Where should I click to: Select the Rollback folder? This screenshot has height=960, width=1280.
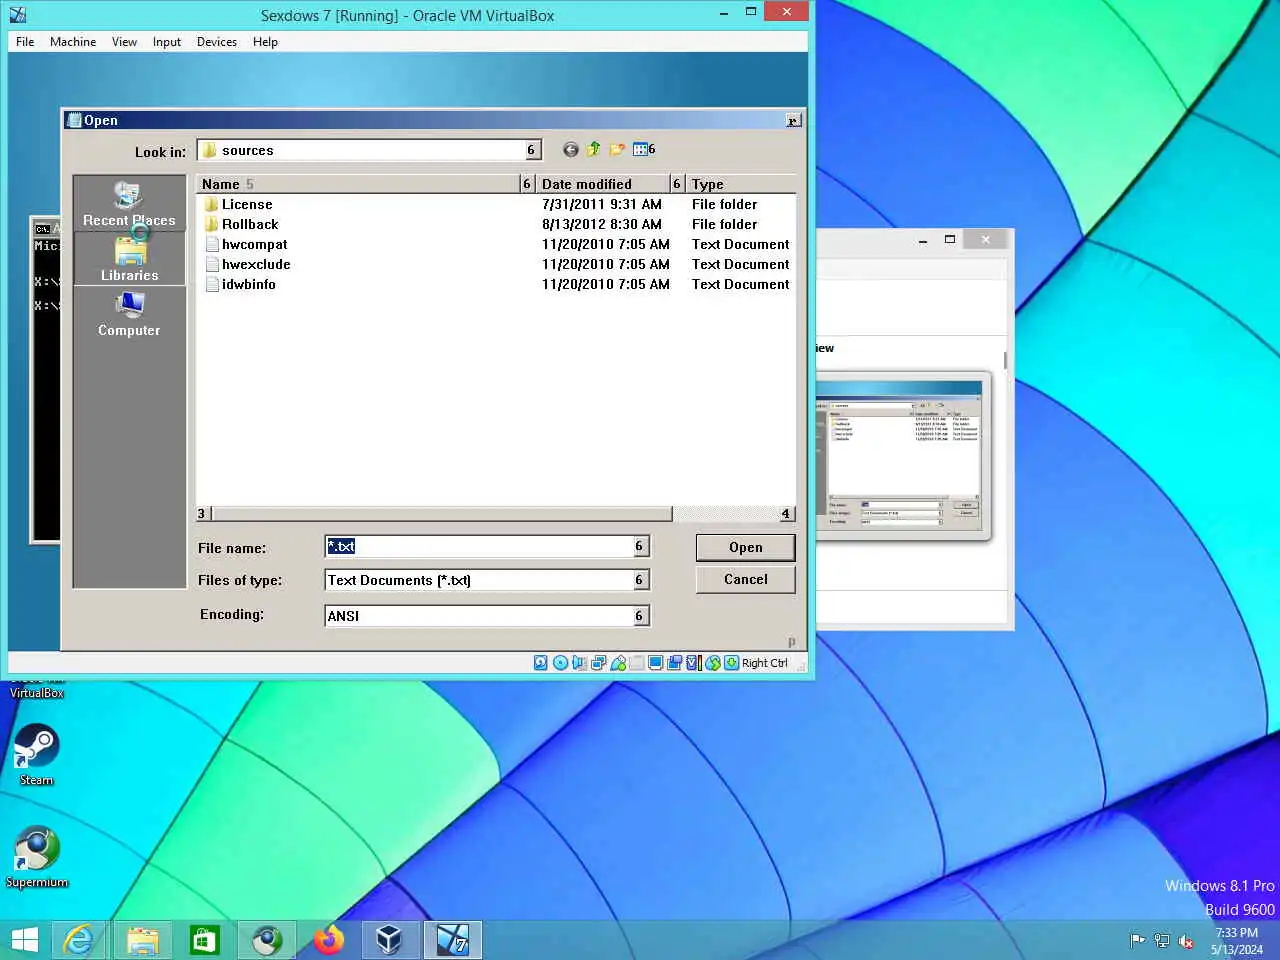click(x=241, y=224)
